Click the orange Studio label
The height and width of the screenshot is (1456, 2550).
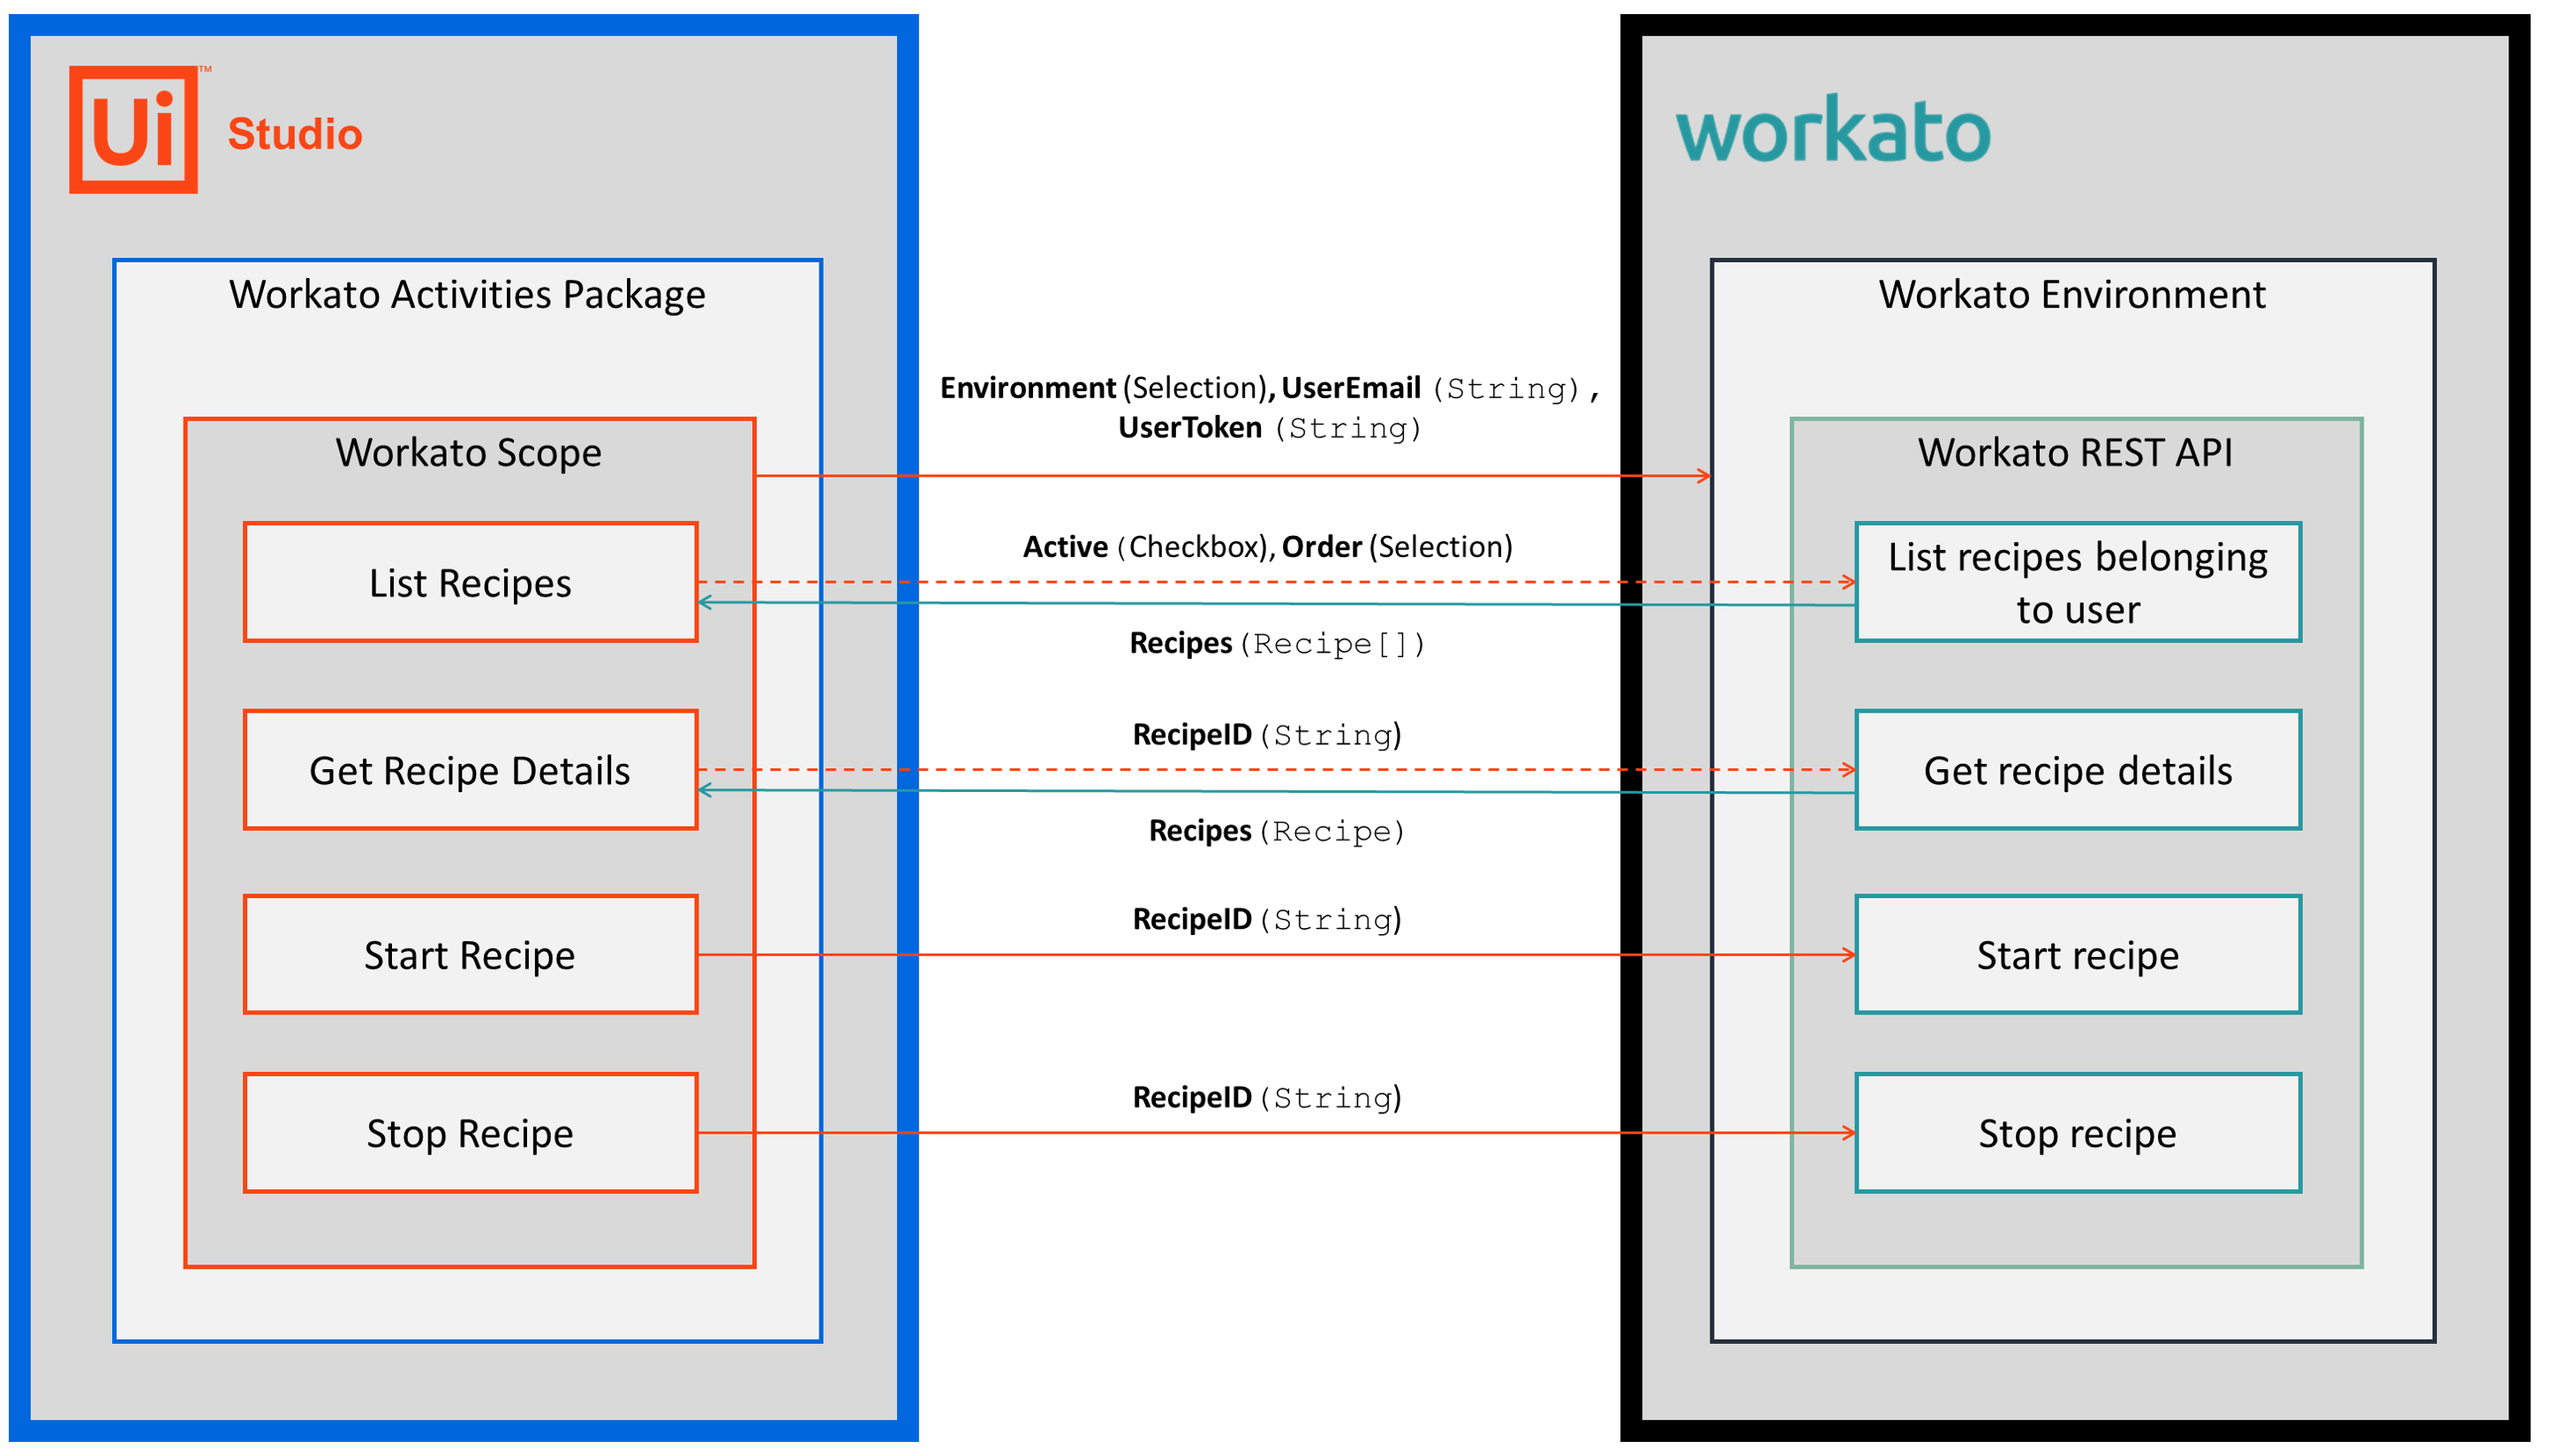pos(295,135)
